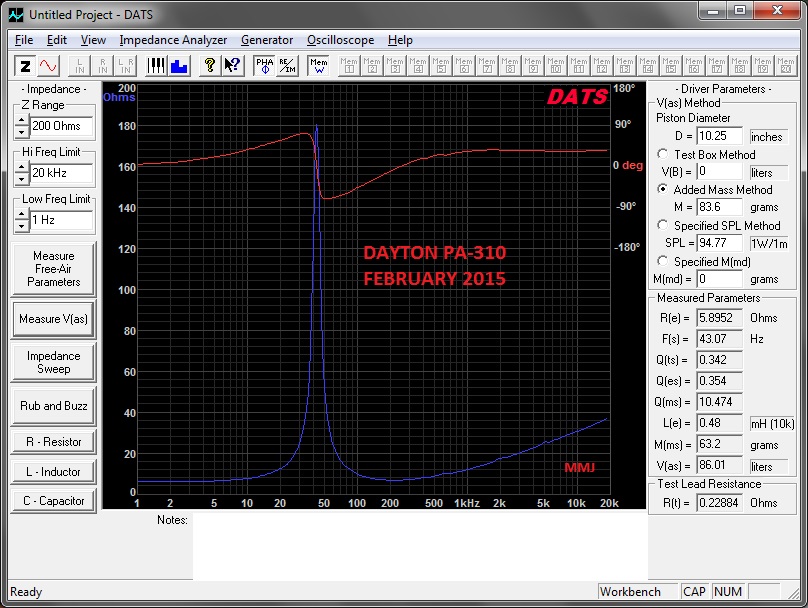Select the Mem 3 memory slot

(x=395, y=65)
